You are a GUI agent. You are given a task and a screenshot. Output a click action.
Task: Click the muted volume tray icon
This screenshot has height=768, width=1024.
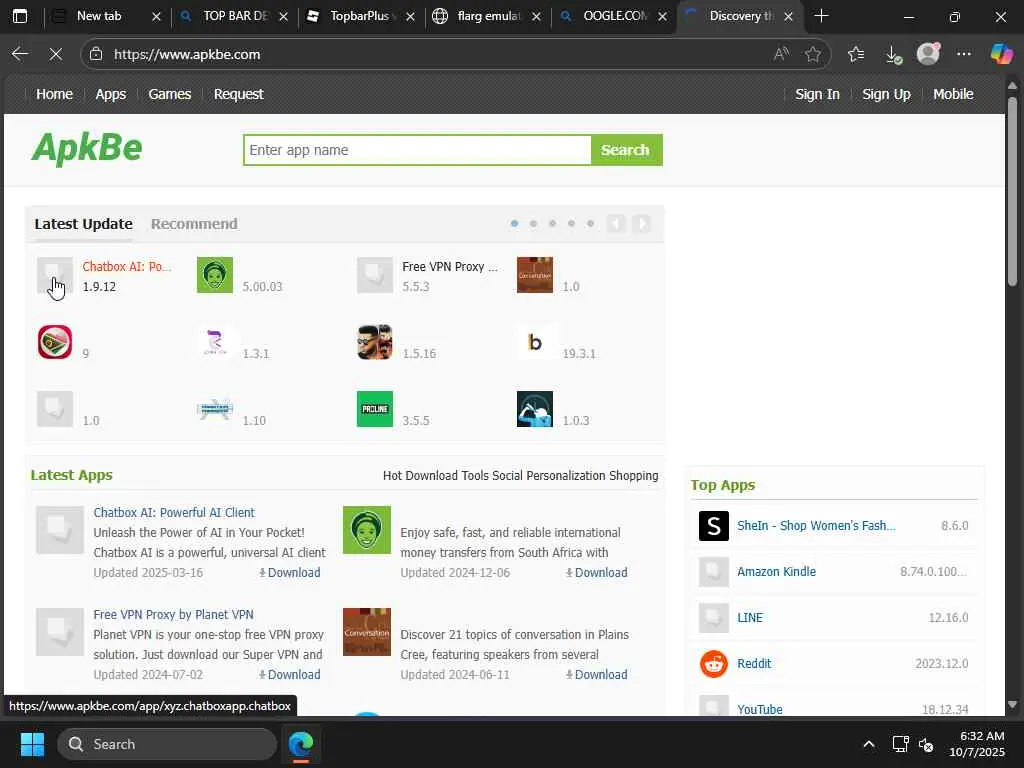[x=926, y=744]
